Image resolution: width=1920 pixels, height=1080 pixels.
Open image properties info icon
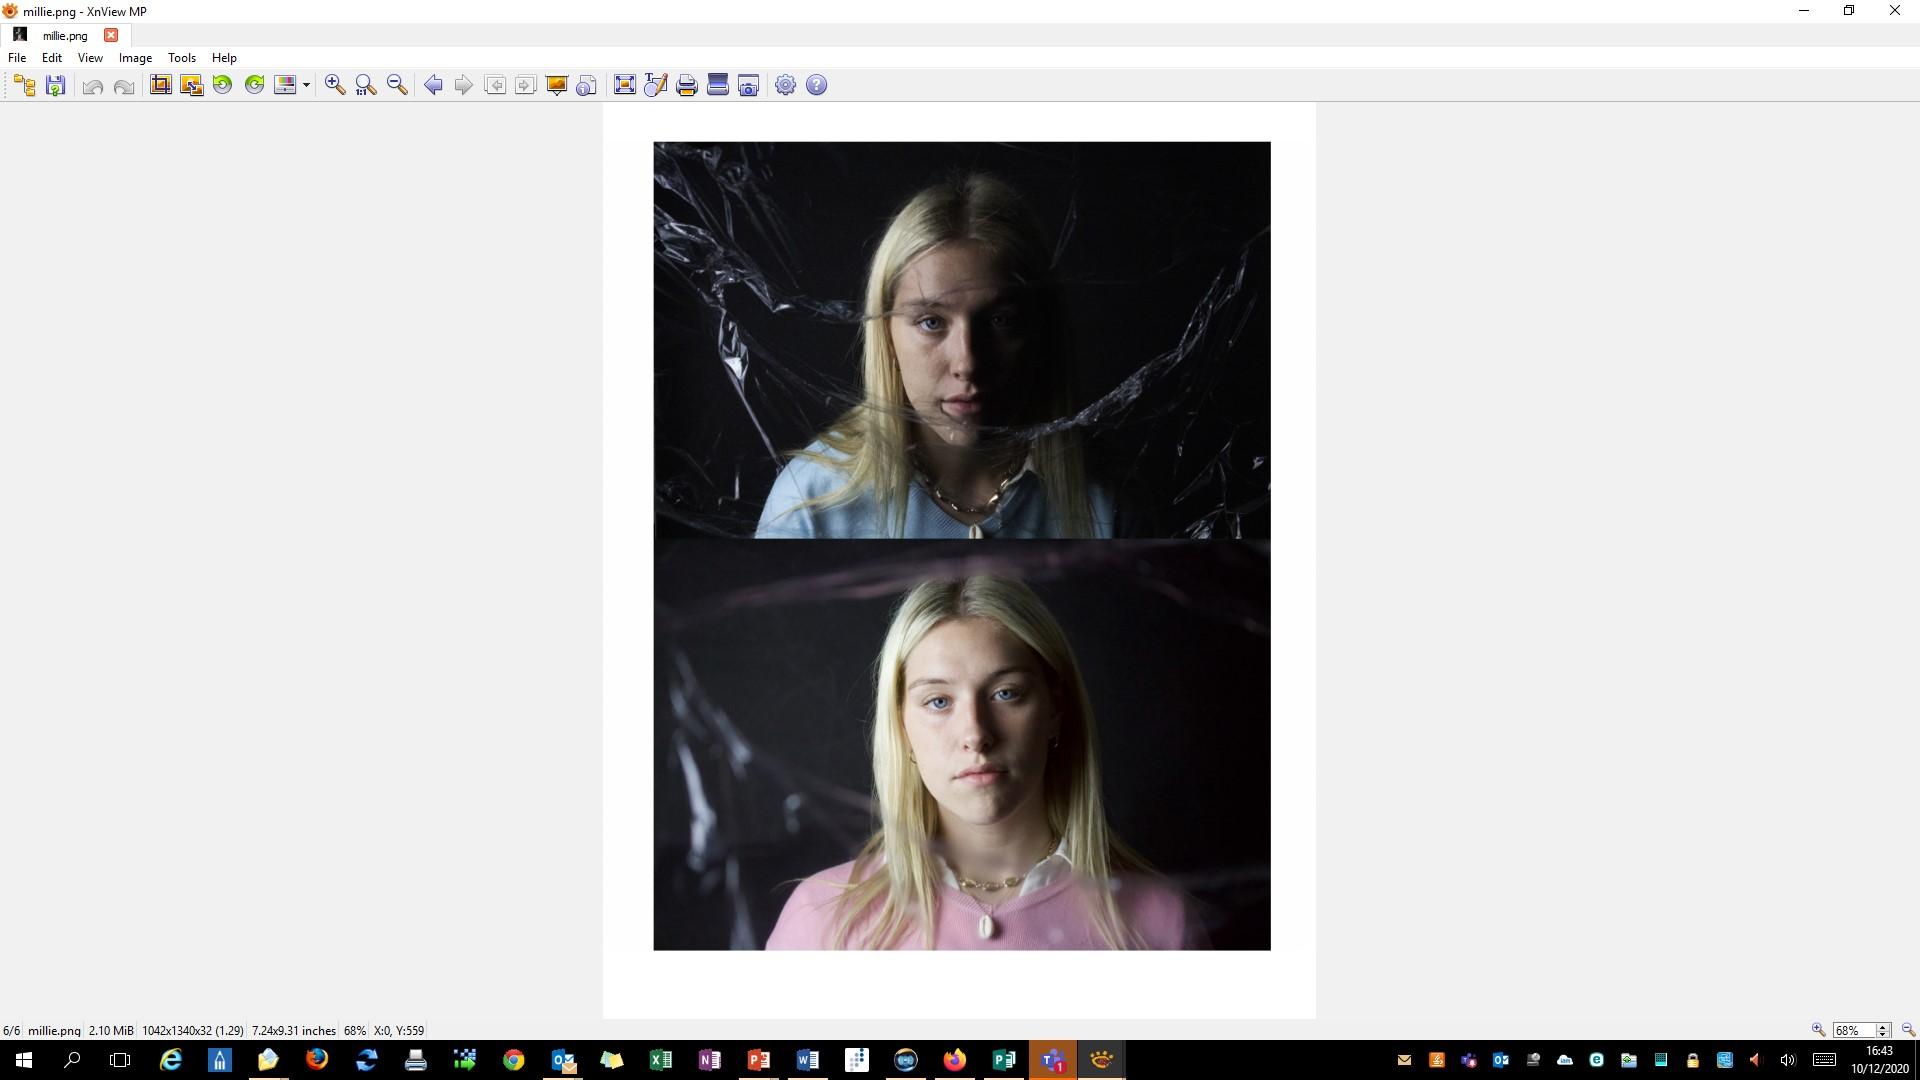click(587, 85)
